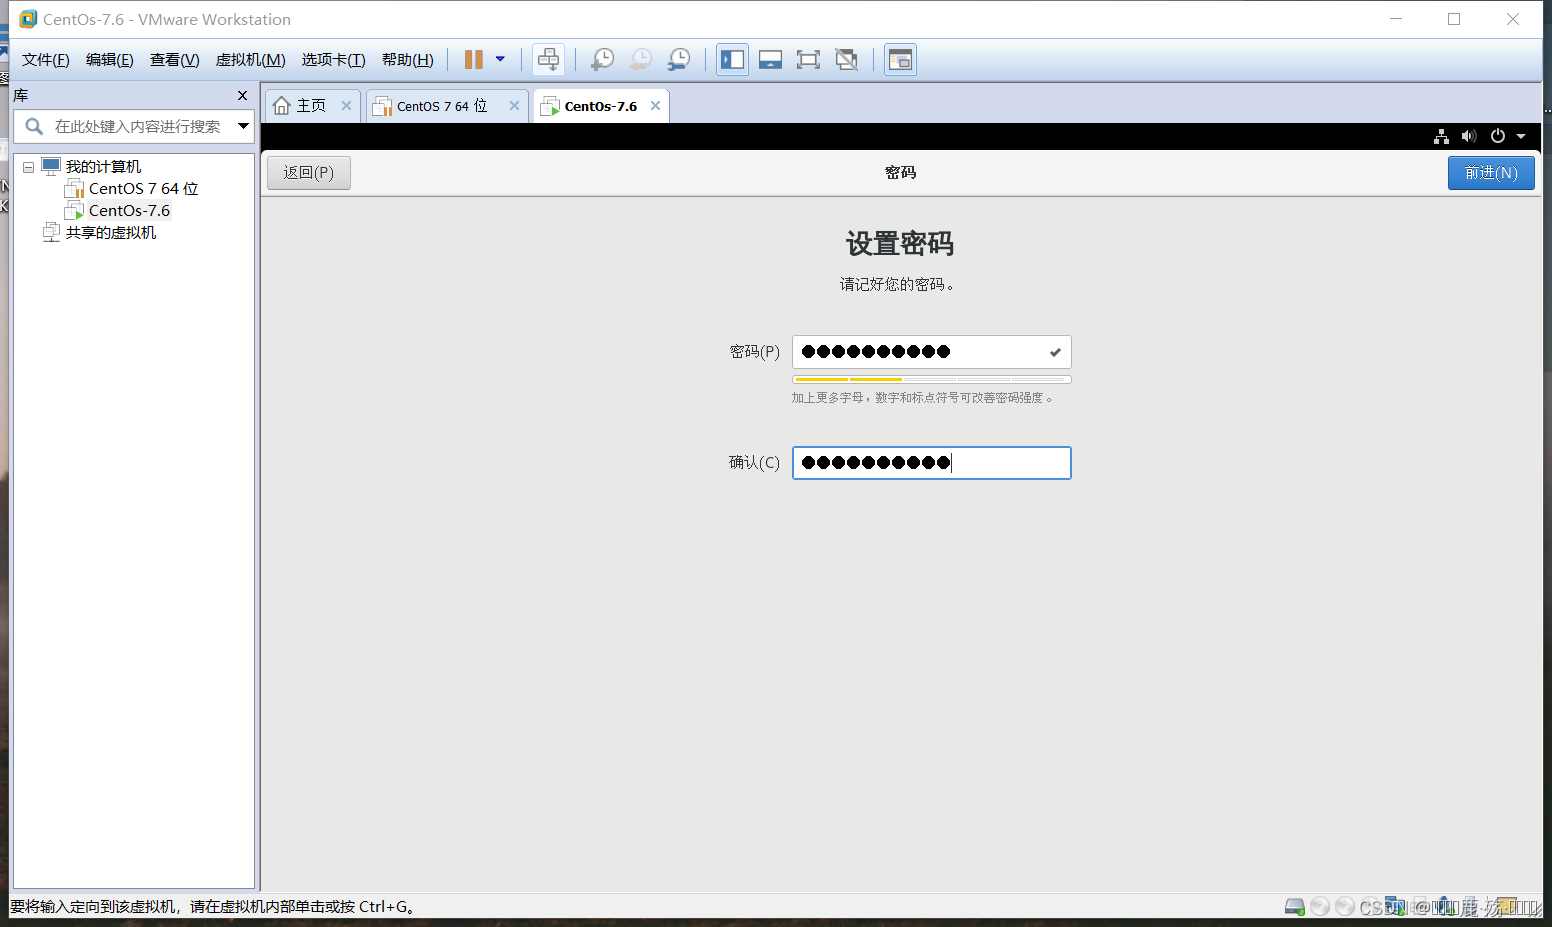The image size is (1552, 927).
Task: Click the hard disk device status icon
Action: click(1295, 907)
